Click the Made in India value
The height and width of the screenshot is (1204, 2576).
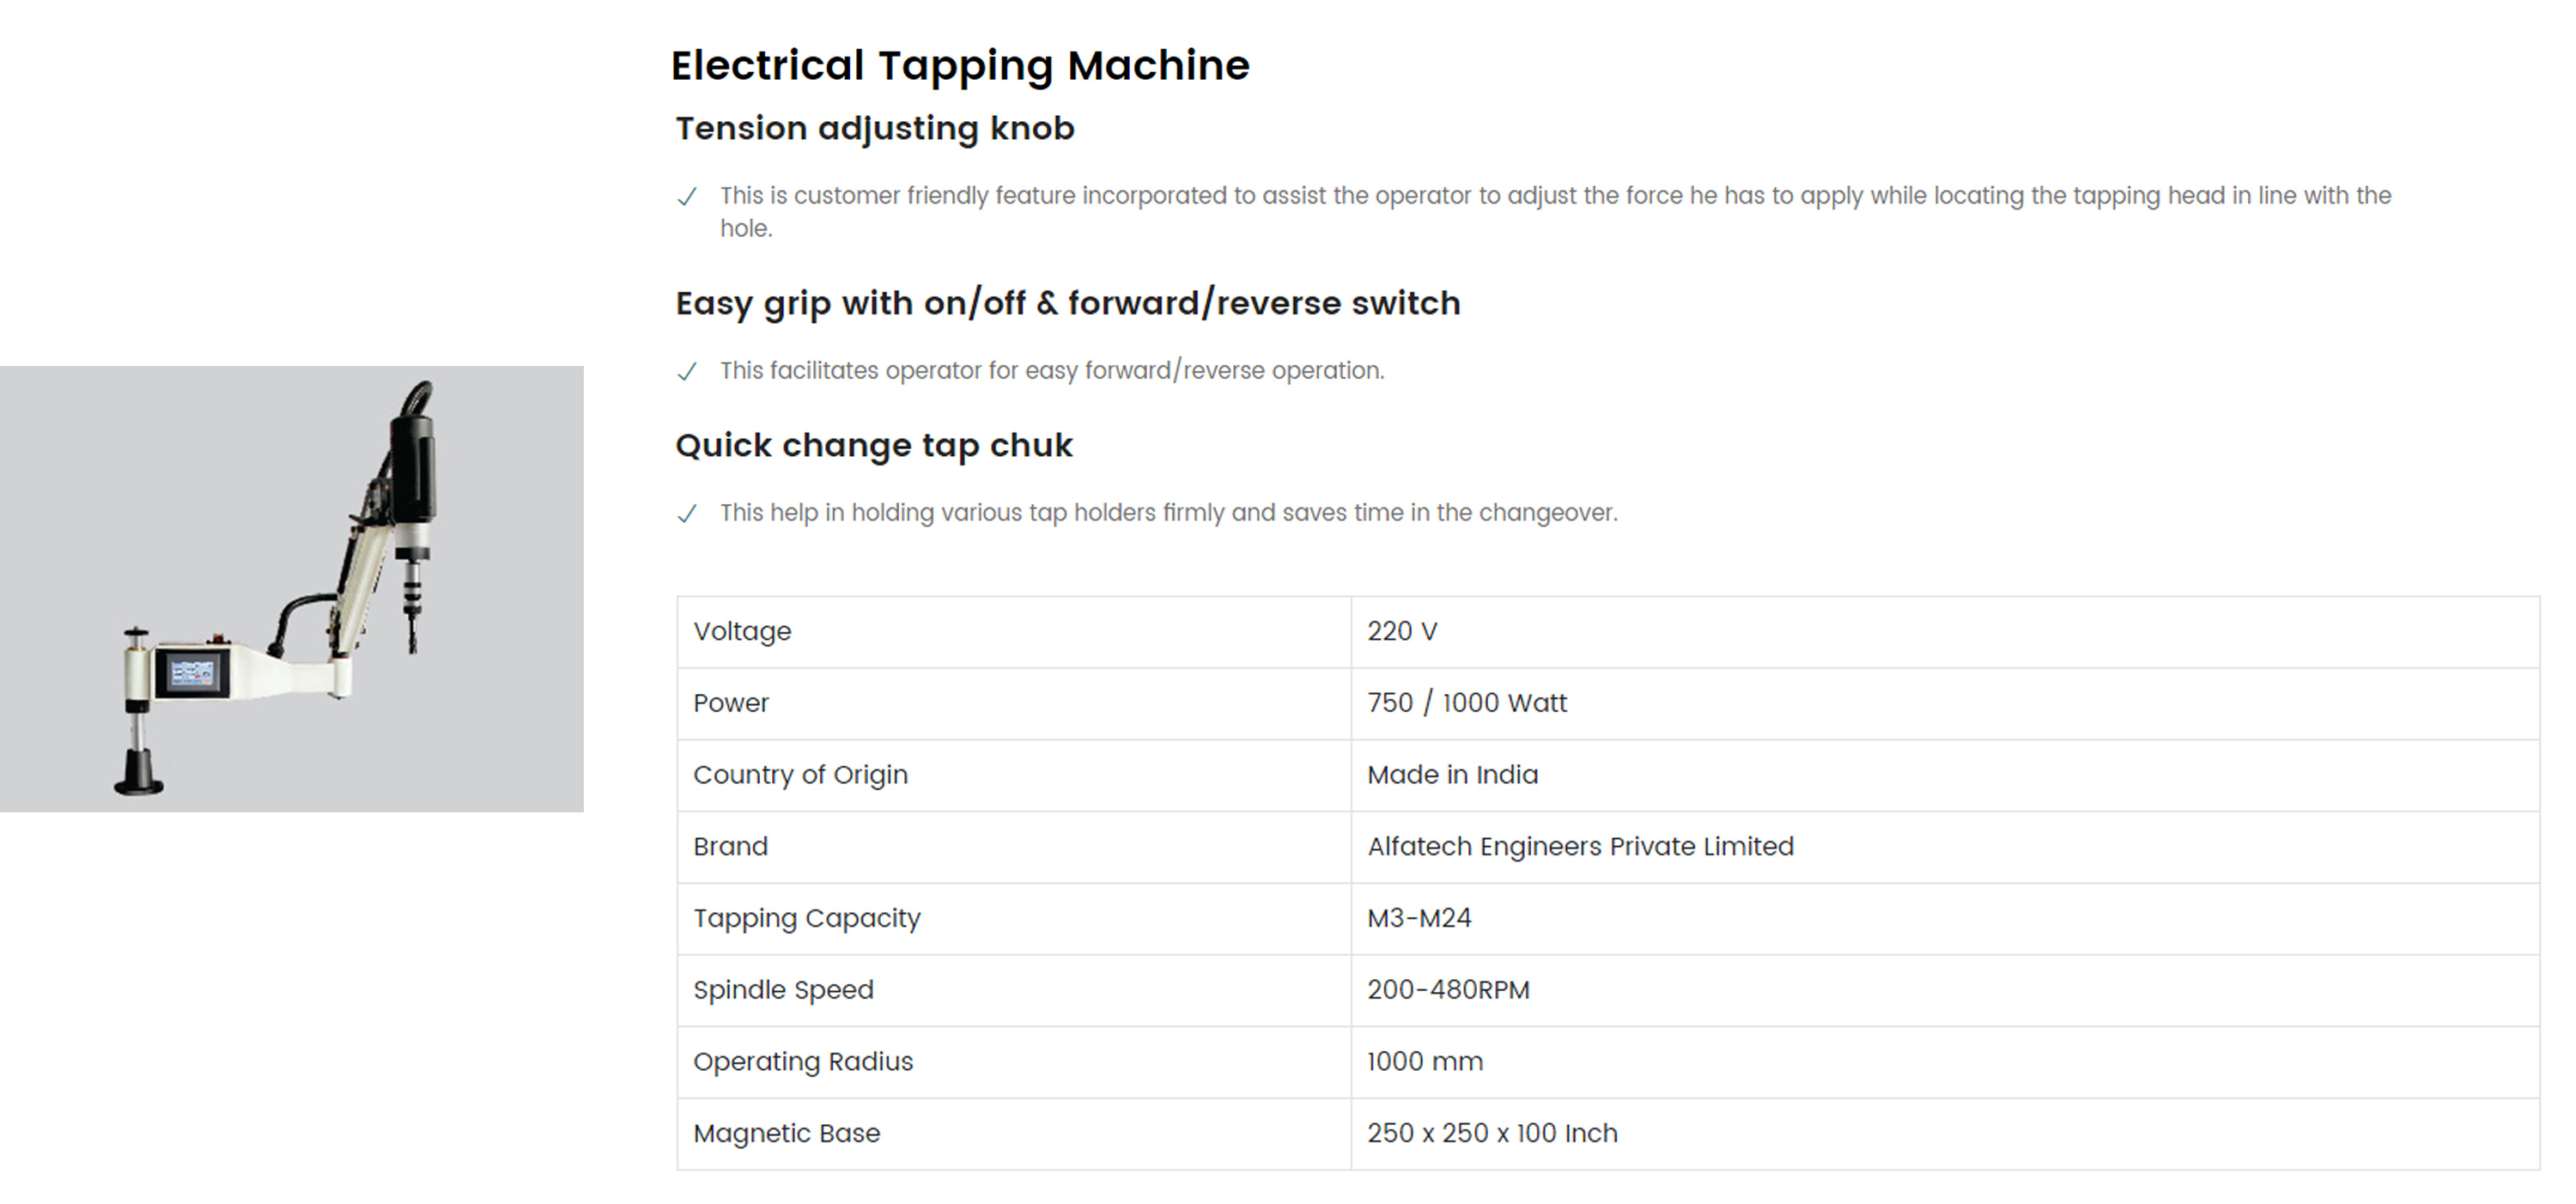[x=1452, y=775]
